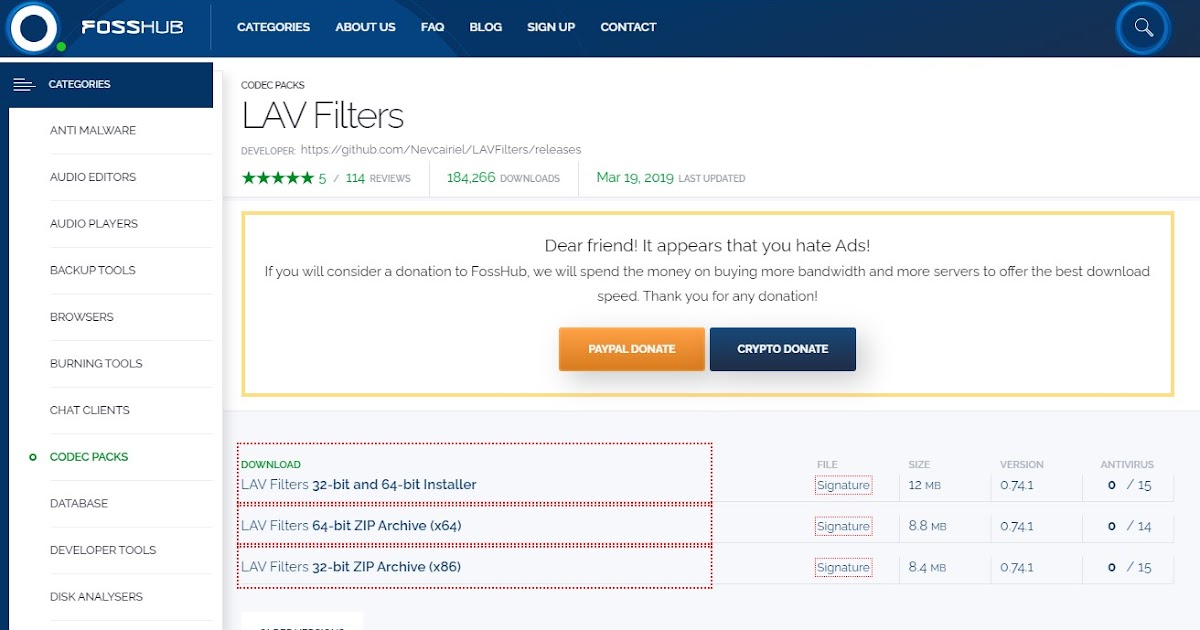The width and height of the screenshot is (1200, 630).
Task: Open the Burning Tools category
Action: 96,364
